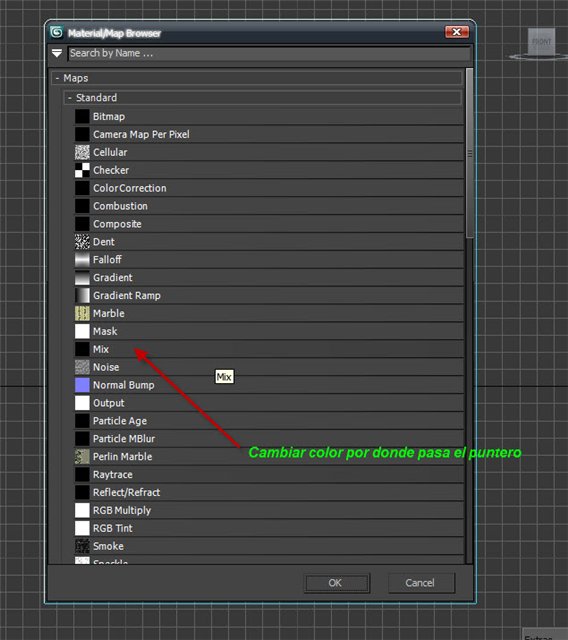Click the Composite map icon

[82, 224]
